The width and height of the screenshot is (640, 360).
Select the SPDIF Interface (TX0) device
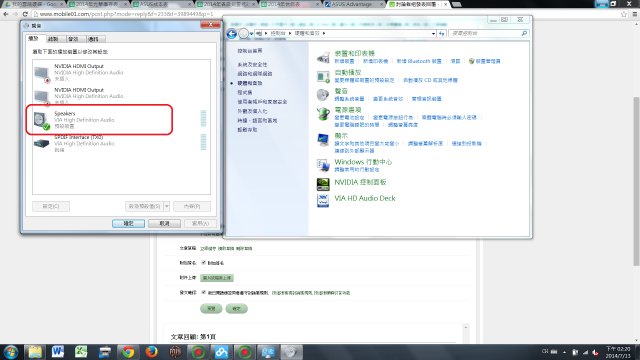121,143
